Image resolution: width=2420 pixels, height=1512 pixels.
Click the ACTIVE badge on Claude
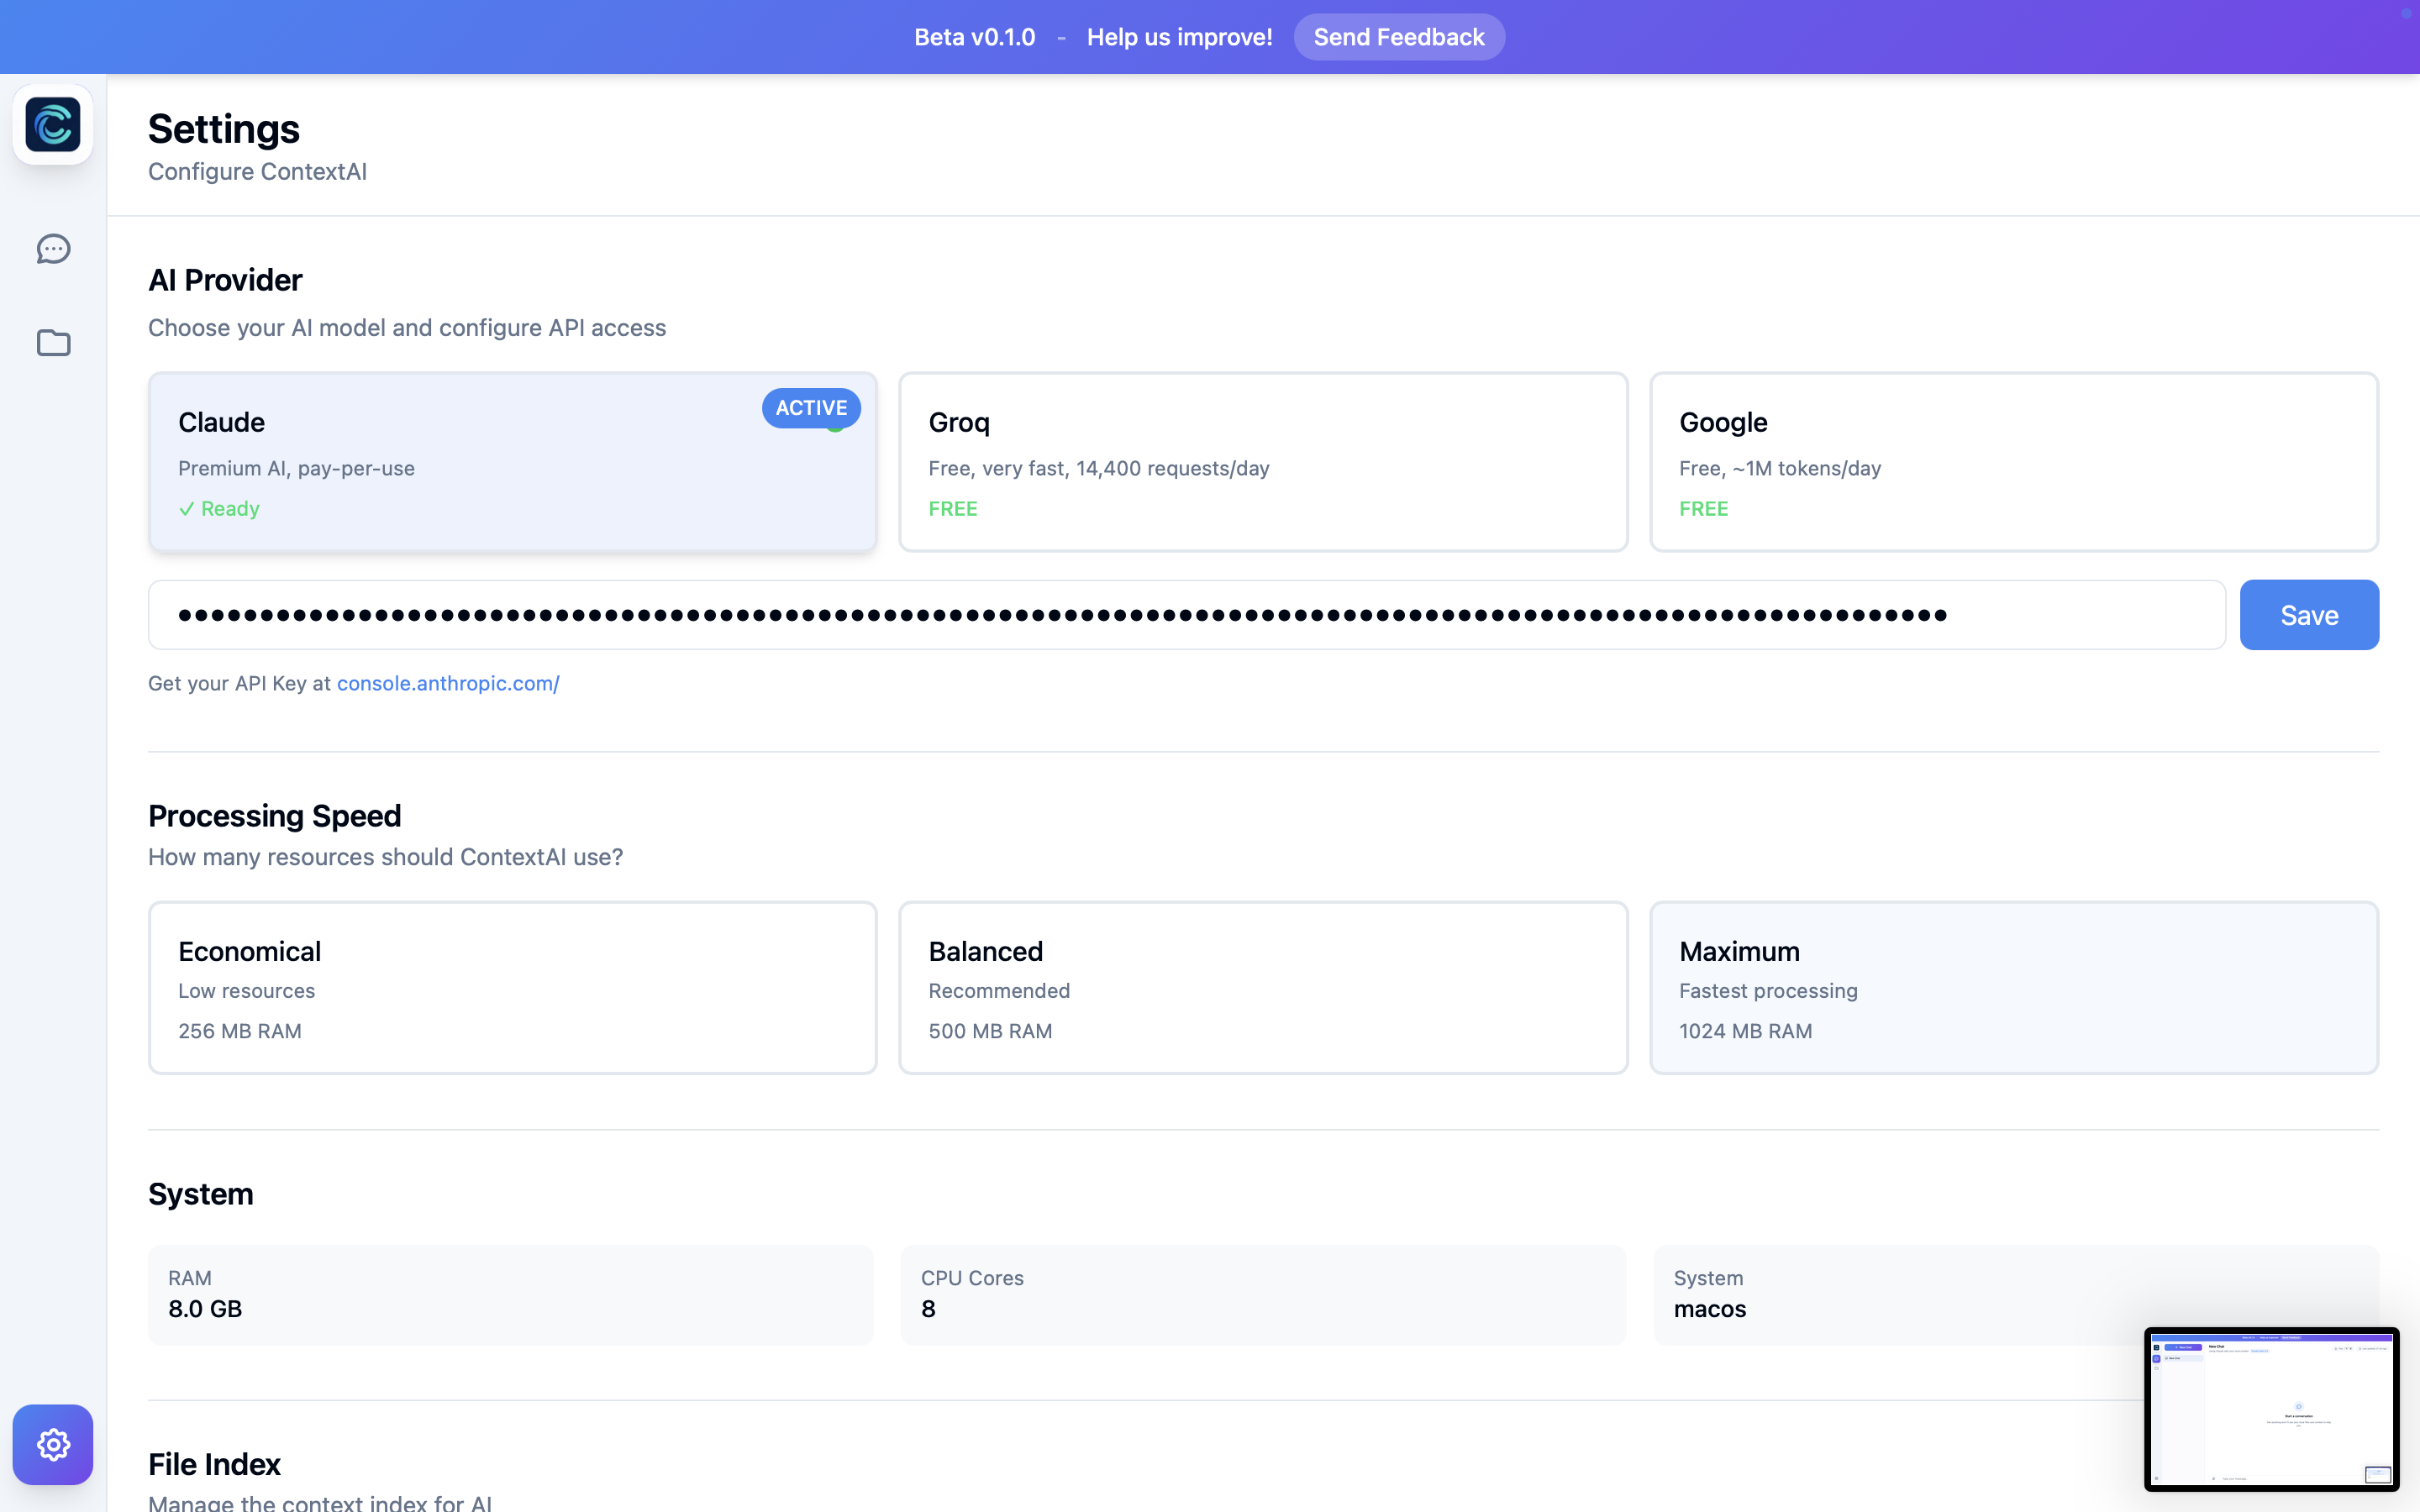[x=810, y=408]
